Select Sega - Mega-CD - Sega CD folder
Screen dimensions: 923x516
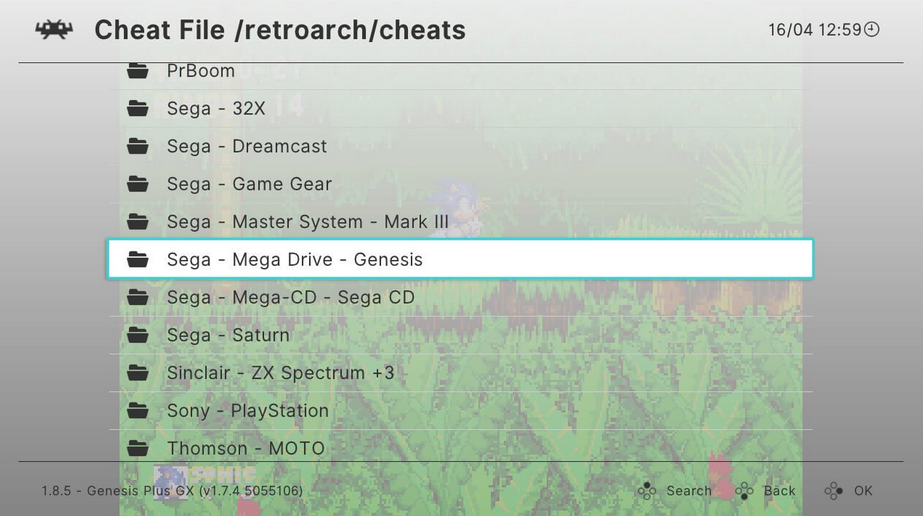461,297
